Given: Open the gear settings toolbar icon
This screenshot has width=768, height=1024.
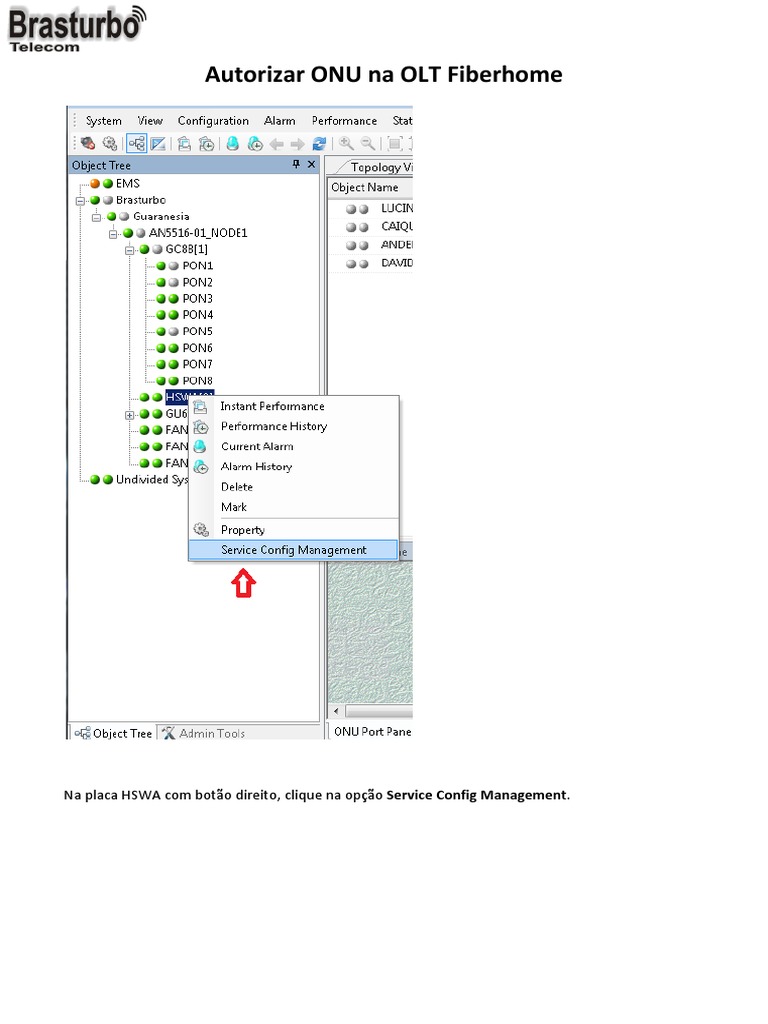Looking at the screenshot, I should click(x=110, y=143).
